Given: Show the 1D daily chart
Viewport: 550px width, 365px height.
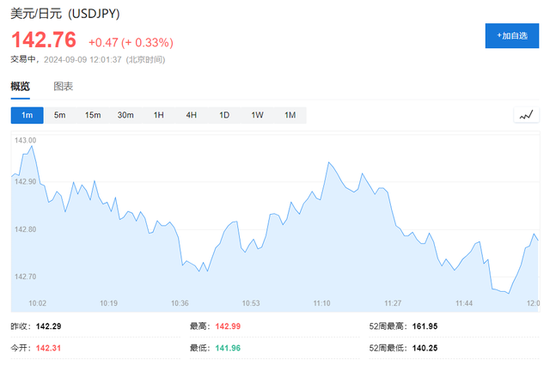Looking at the screenshot, I should point(224,115).
